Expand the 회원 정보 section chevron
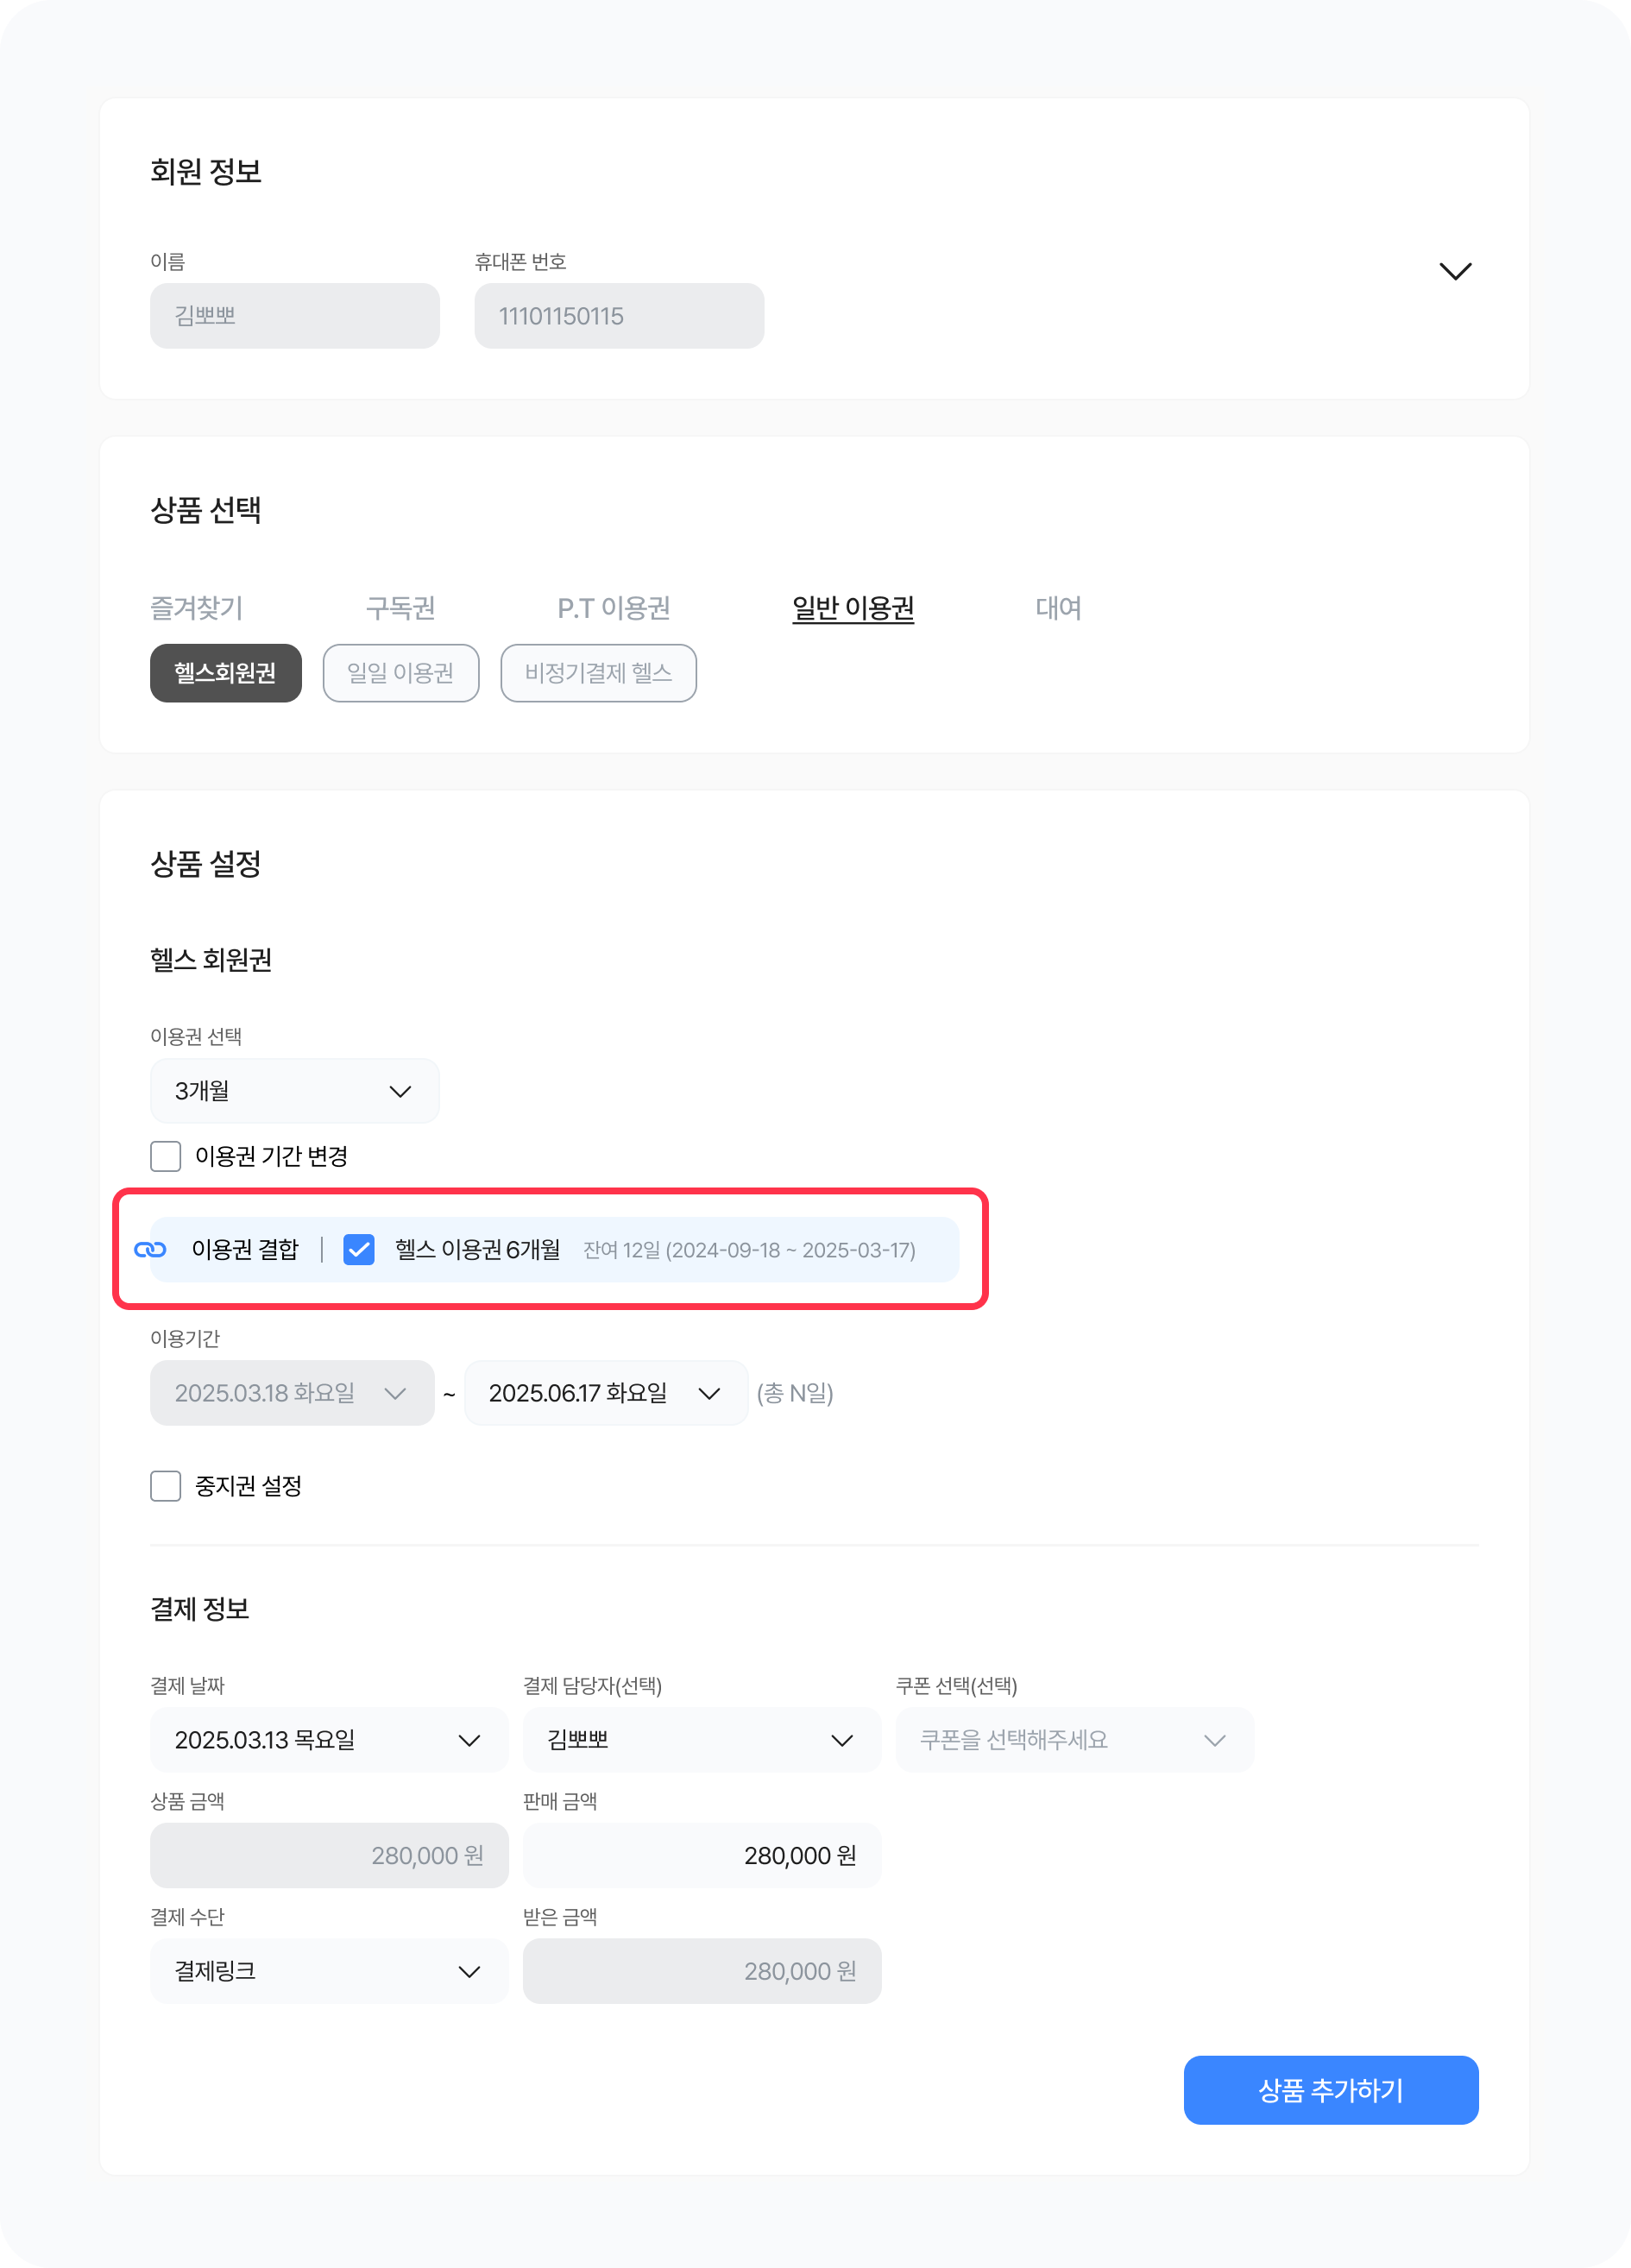Image resolution: width=1631 pixels, height=2268 pixels. [1454, 271]
